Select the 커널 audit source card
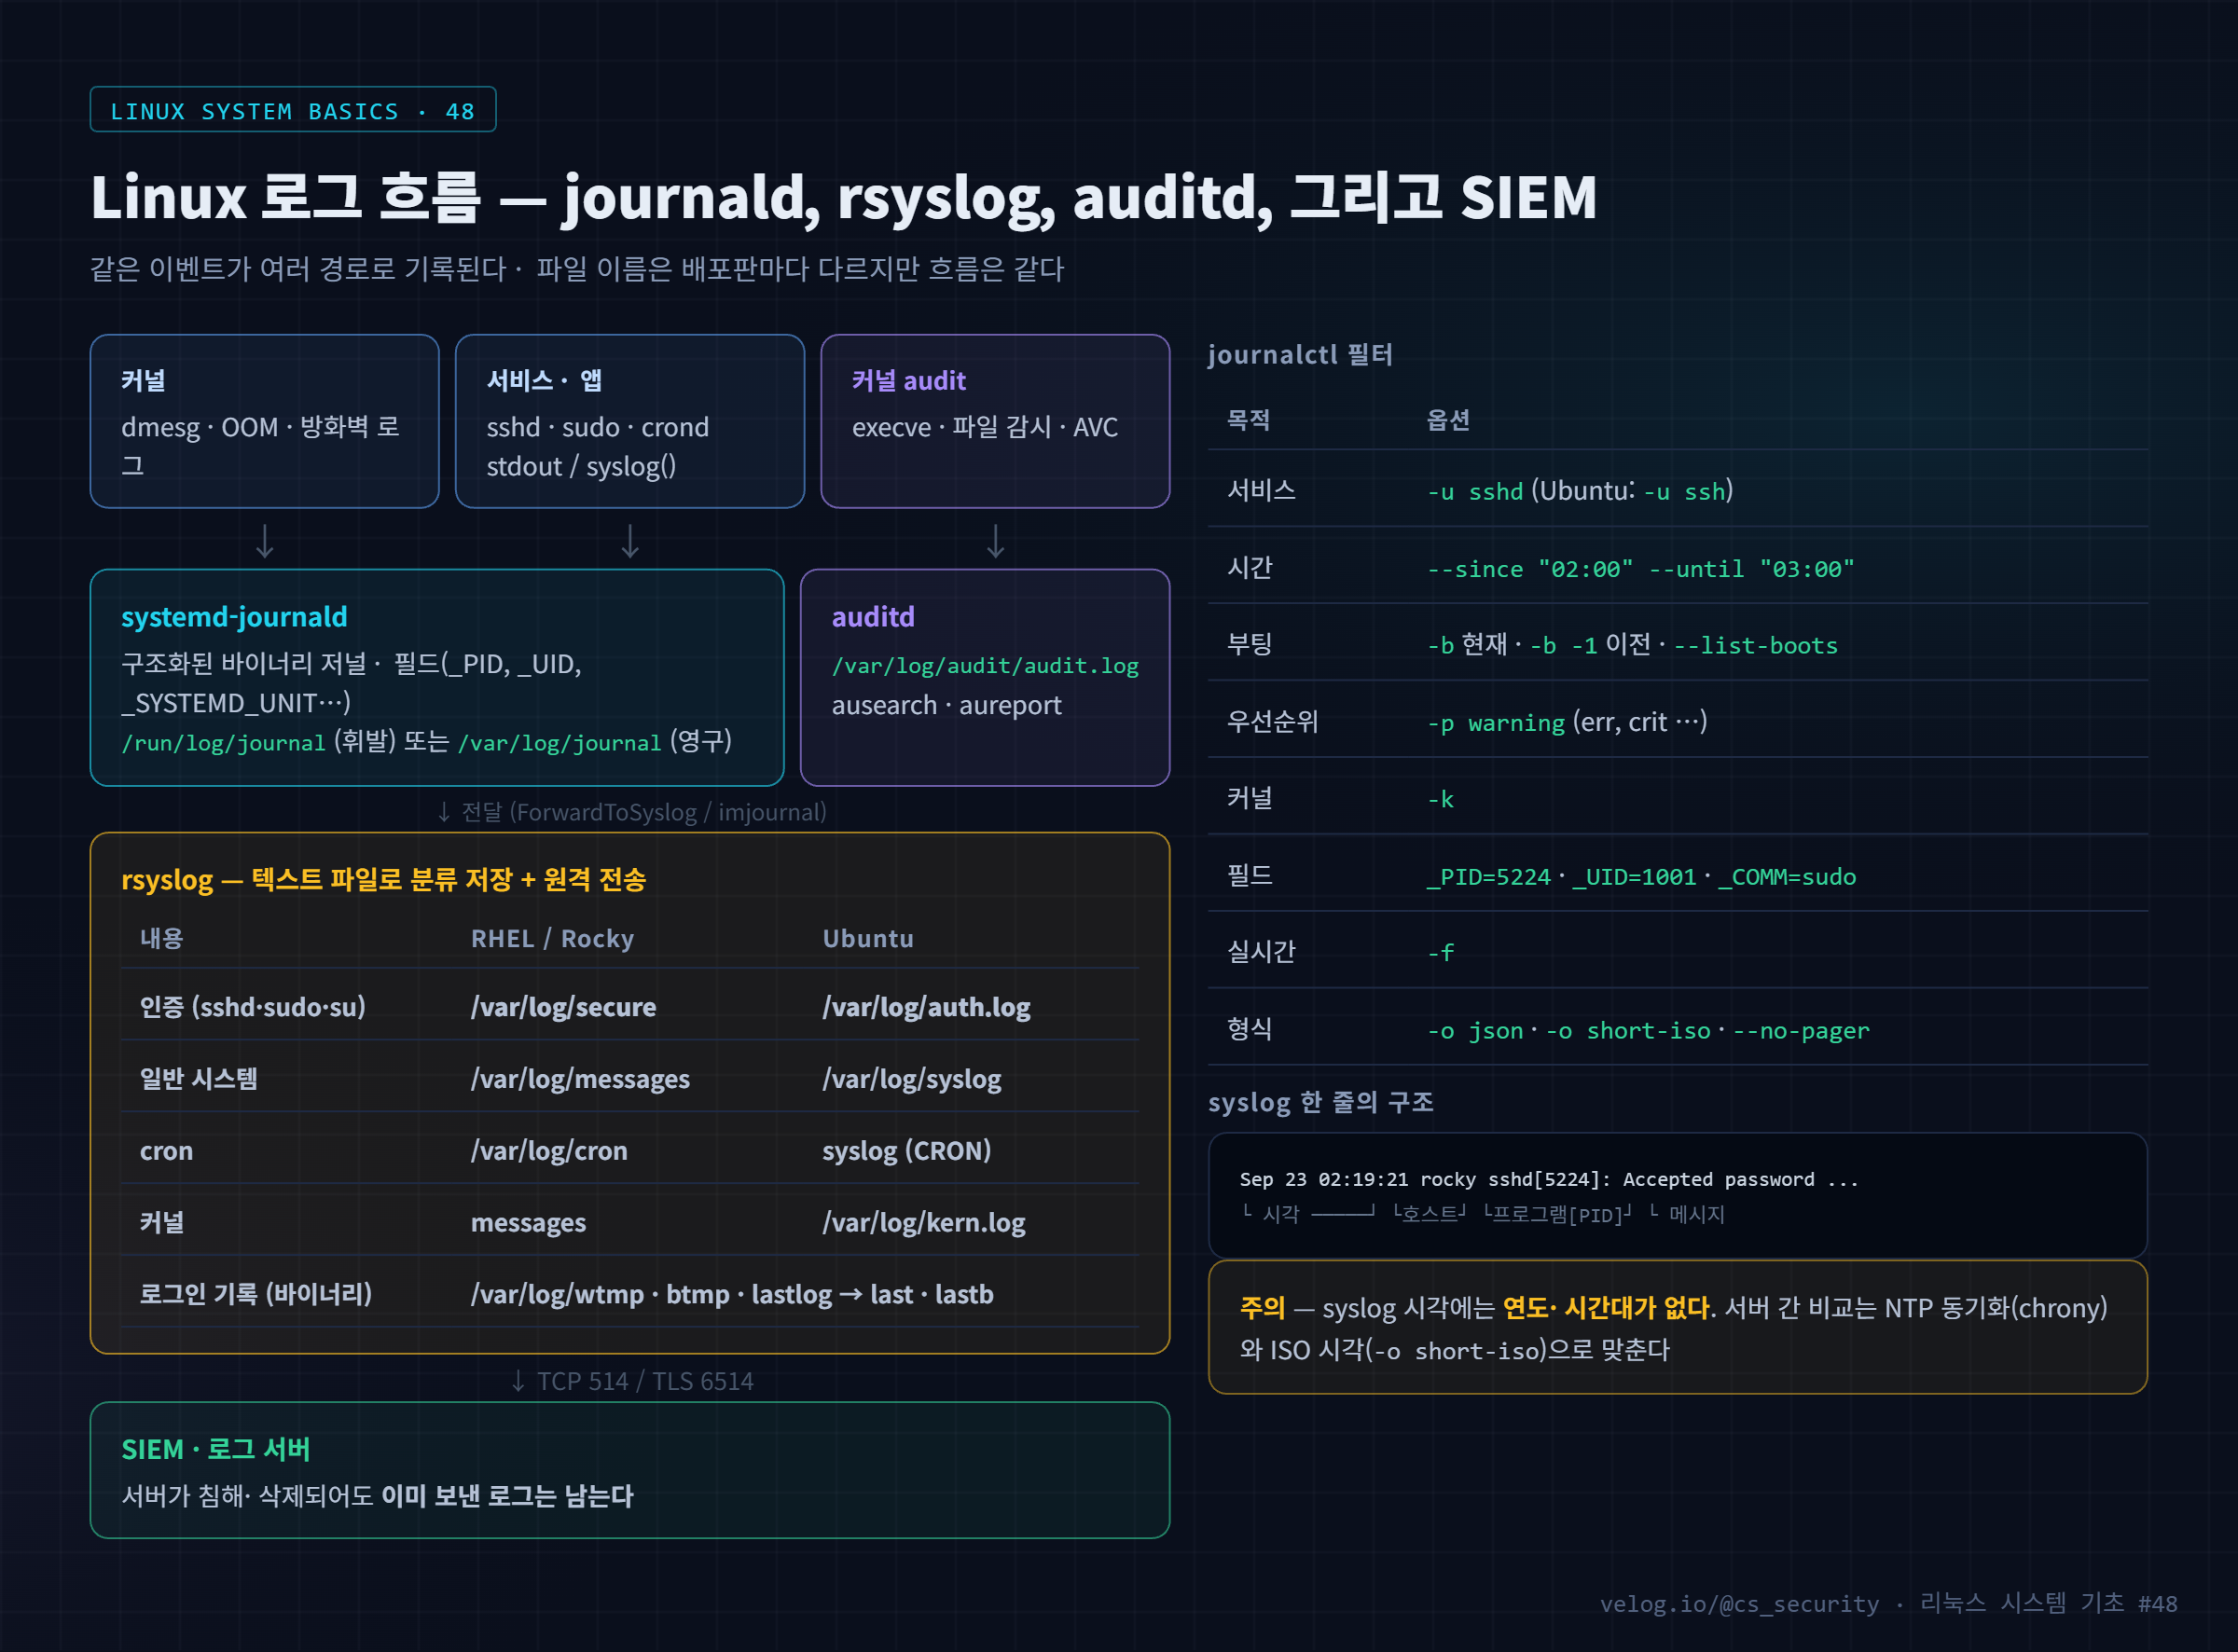Image resolution: width=2238 pixels, height=1652 pixels. (x=995, y=421)
